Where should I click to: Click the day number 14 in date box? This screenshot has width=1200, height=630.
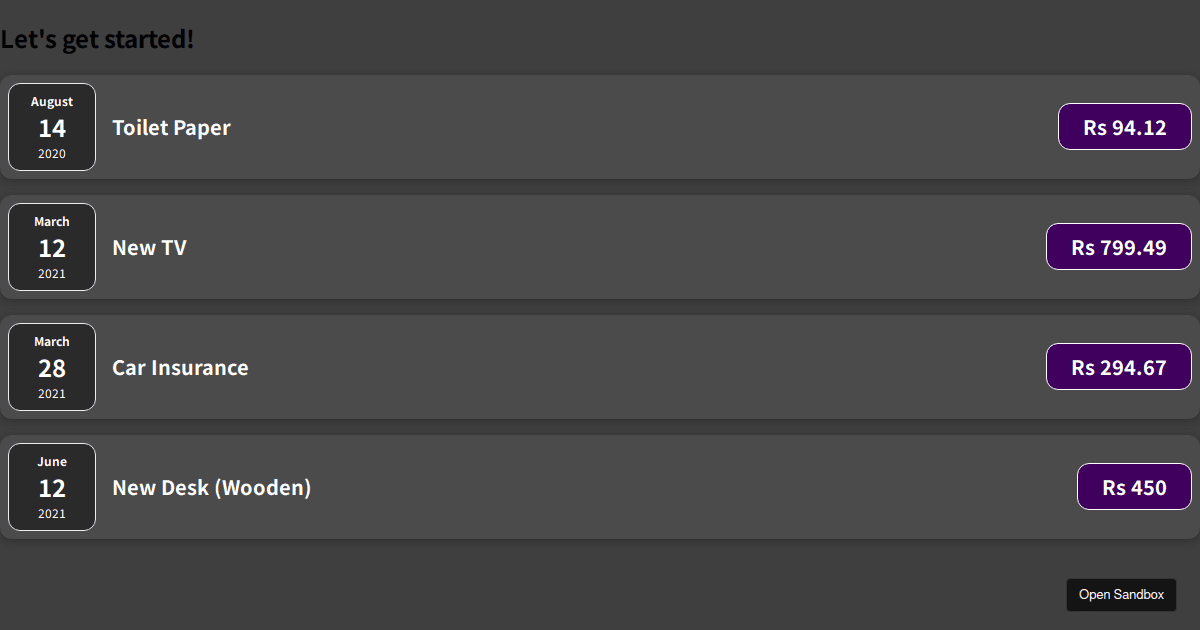click(x=52, y=129)
